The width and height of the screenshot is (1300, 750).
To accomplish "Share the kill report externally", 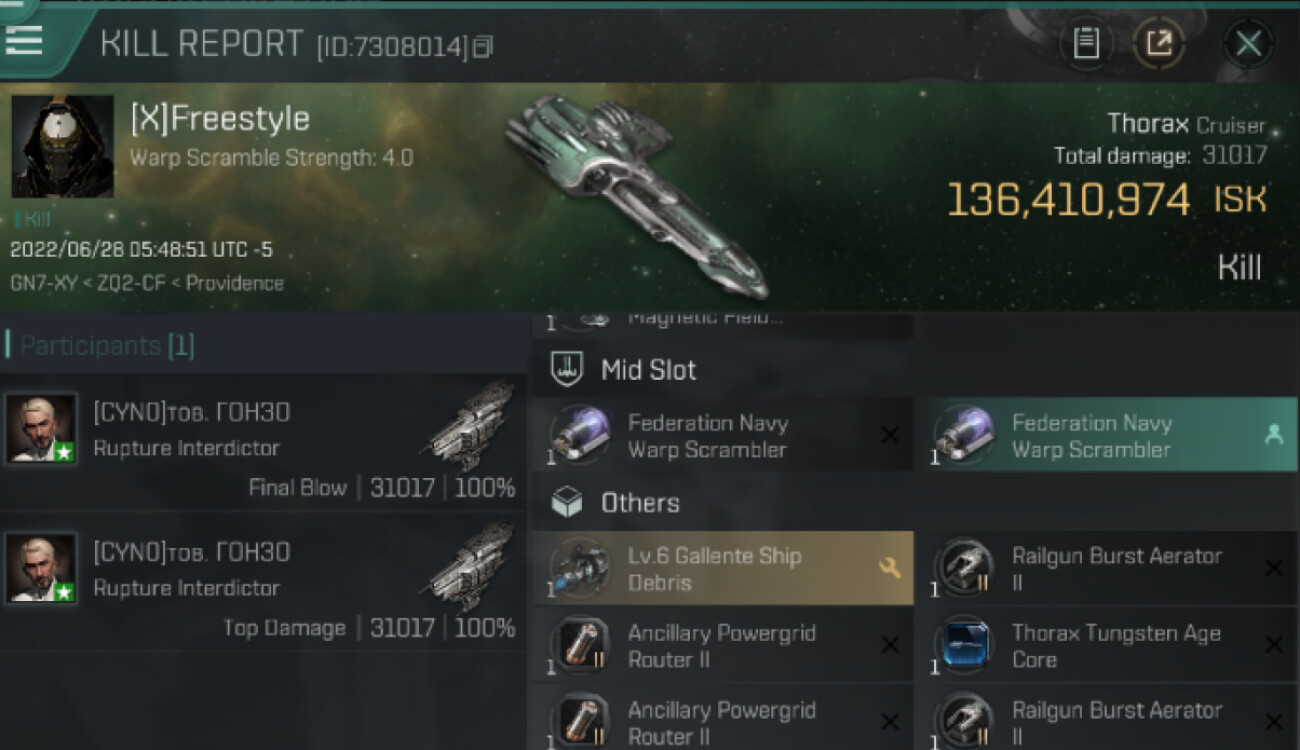I will 1159,44.
